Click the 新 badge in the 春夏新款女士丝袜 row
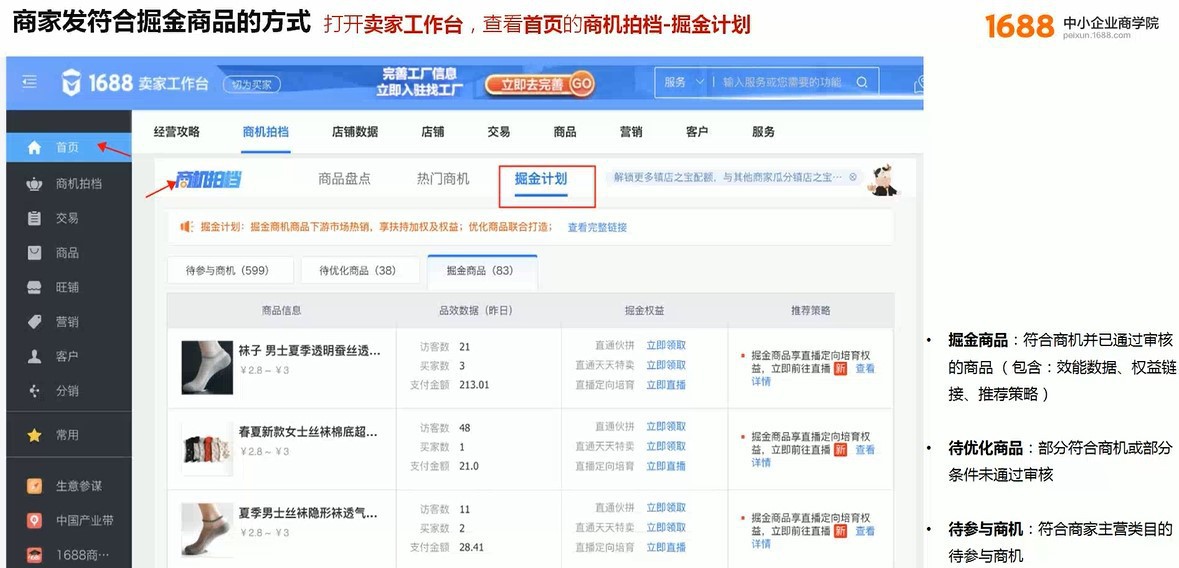The height and width of the screenshot is (568, 1179). coord(841,450)
